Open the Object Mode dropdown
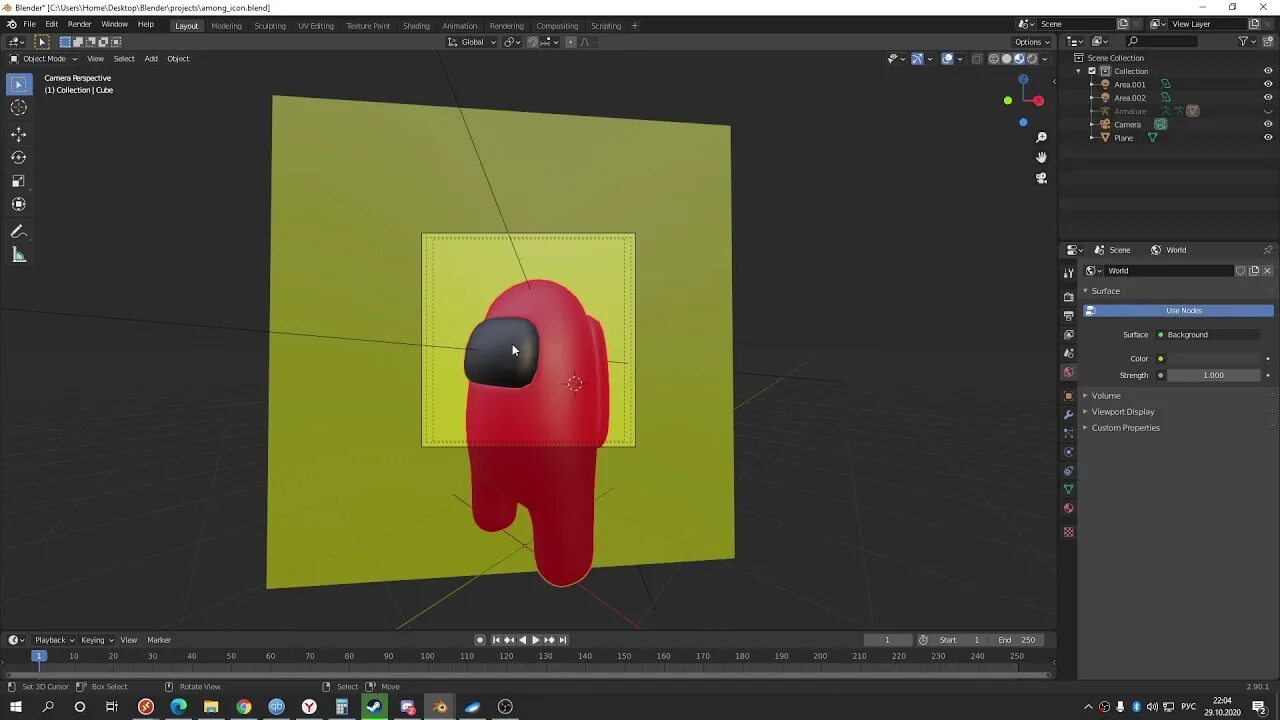The height and width of the screenshot is (720, 1280). 44,58
